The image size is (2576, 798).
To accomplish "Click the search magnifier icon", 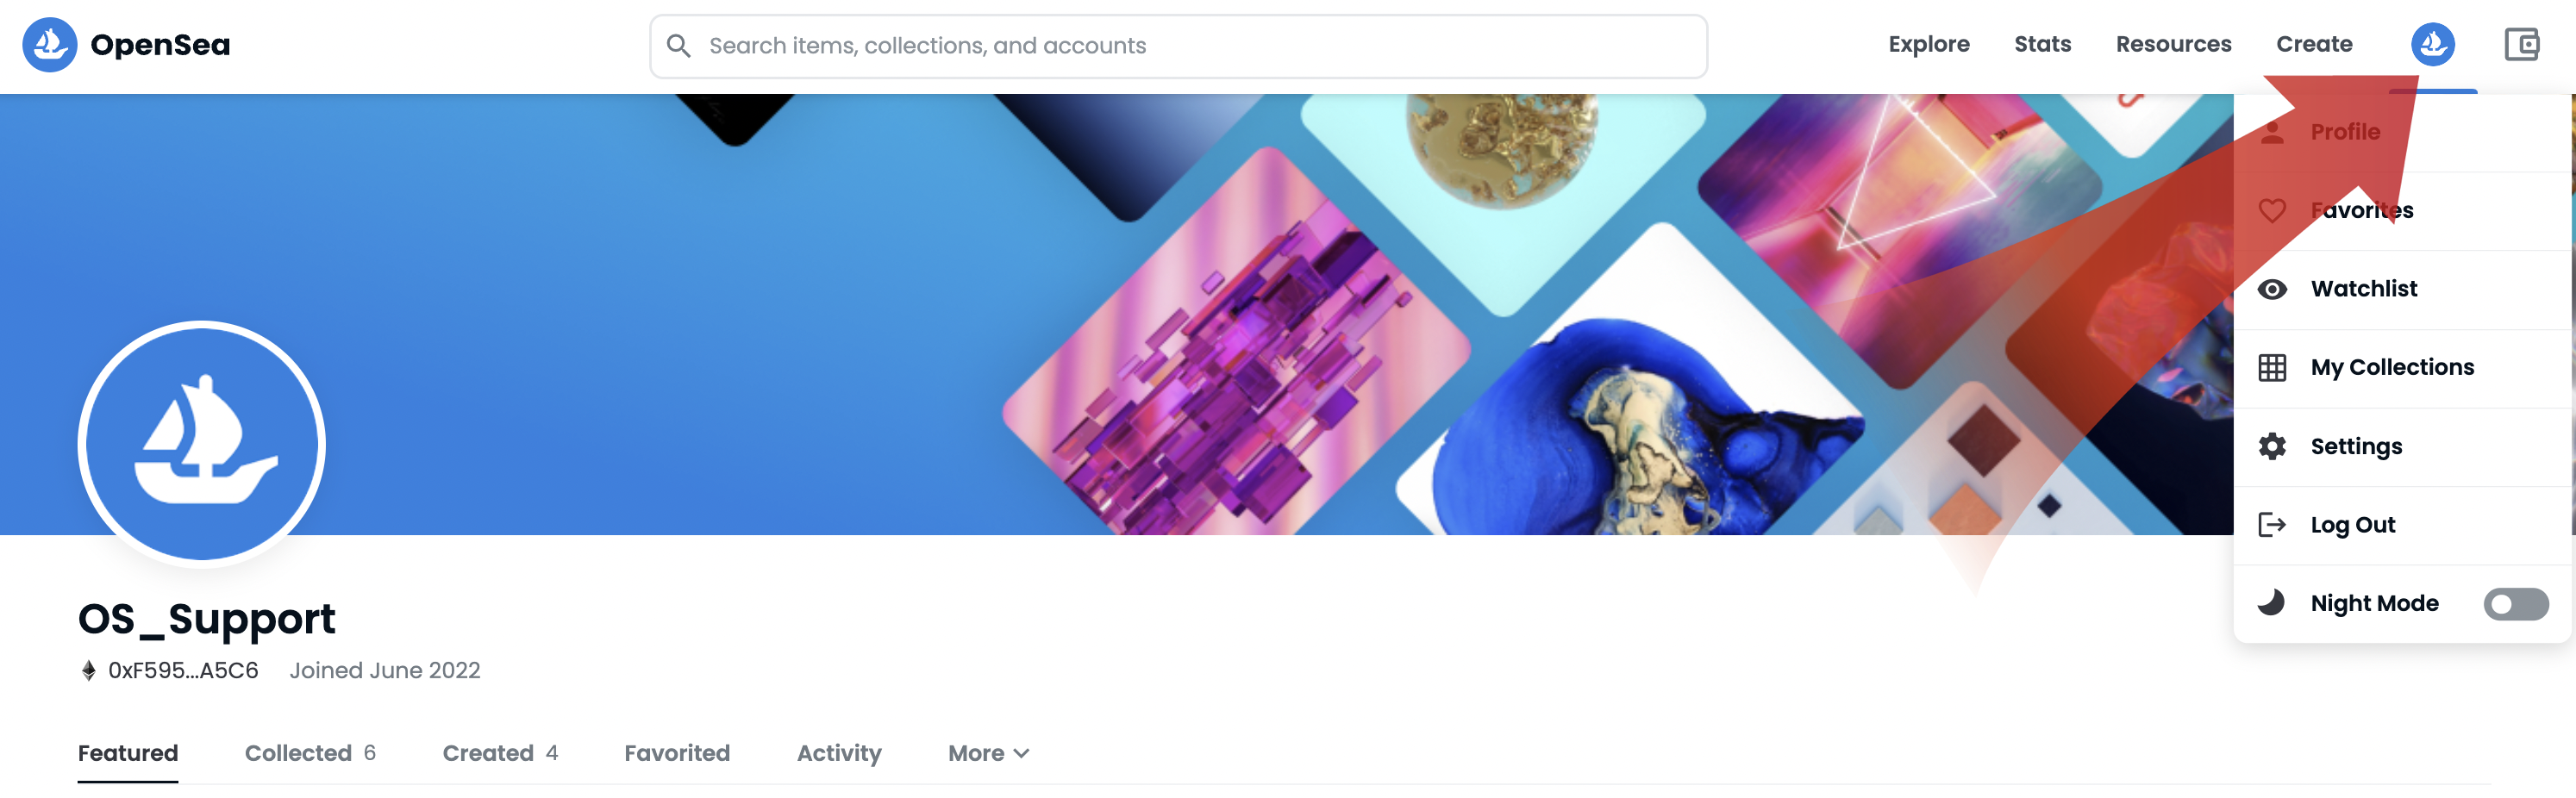I will tap(678, 46).
